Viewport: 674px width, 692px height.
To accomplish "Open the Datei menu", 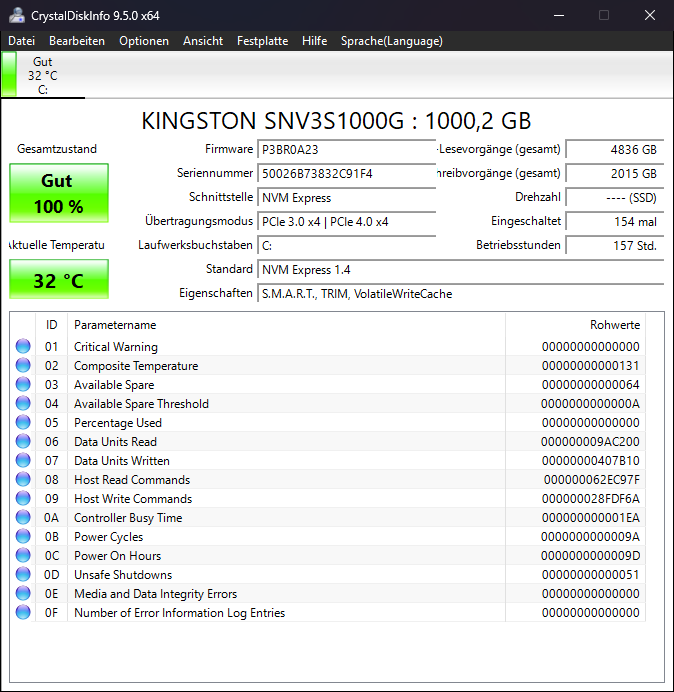I will click(x=21, y=41).
